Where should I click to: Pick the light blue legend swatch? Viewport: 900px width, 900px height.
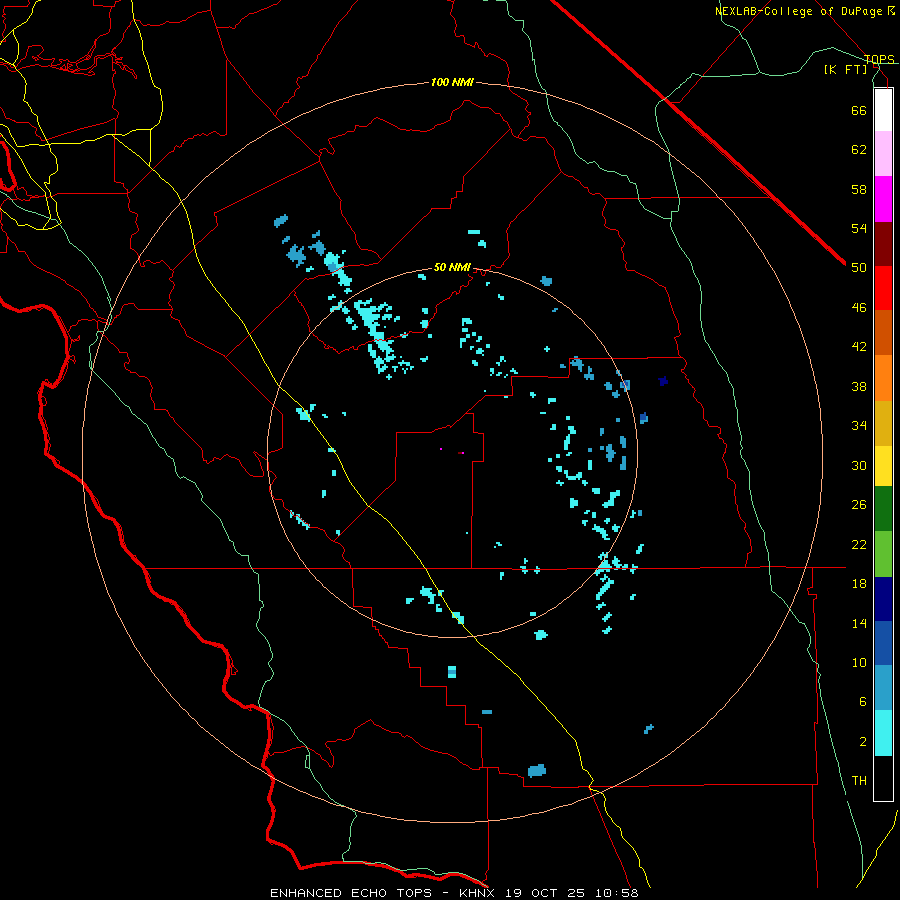coord(883,688)
